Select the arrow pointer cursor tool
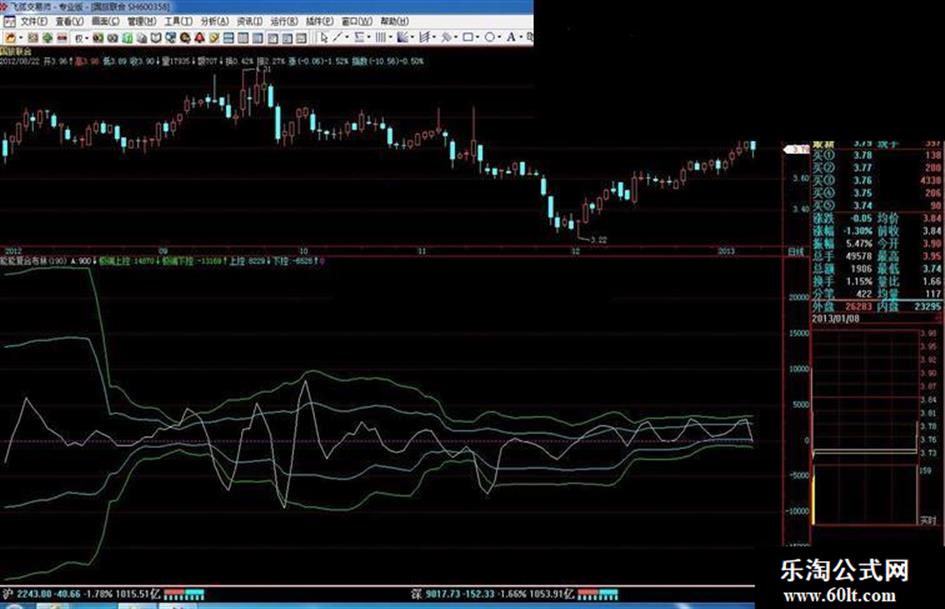This screenshot has height=609, width=945. 323,38
